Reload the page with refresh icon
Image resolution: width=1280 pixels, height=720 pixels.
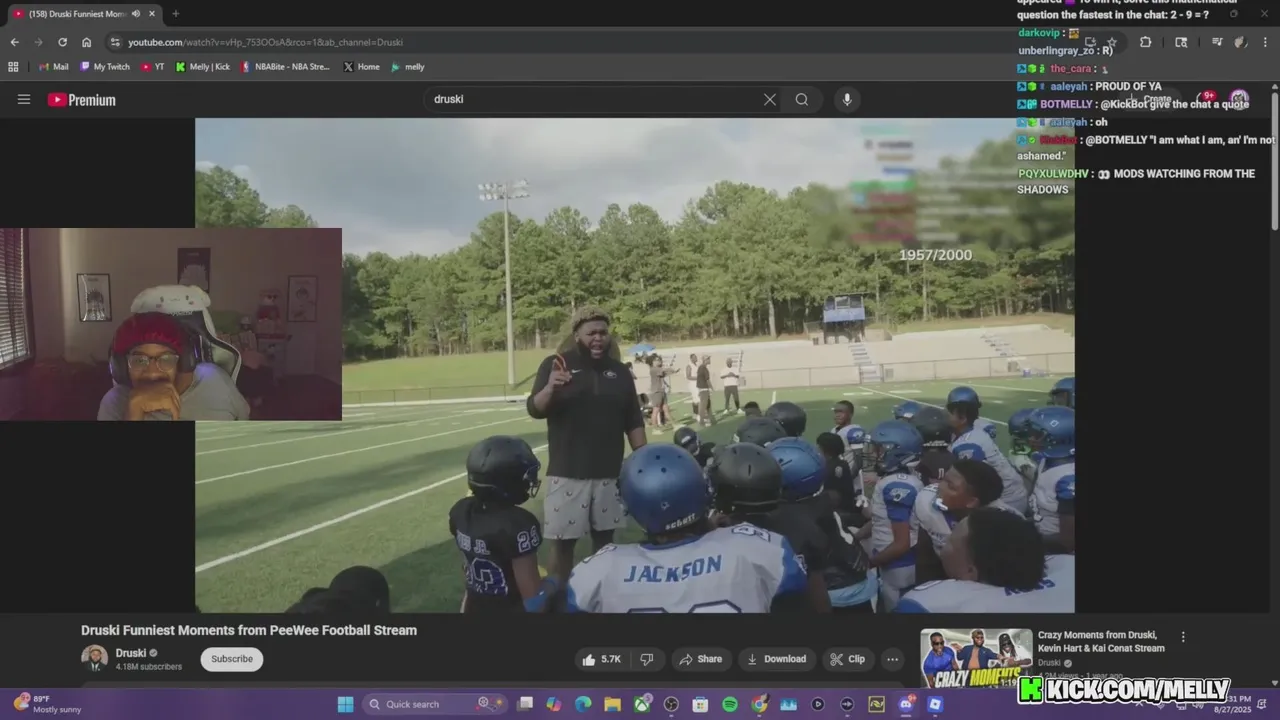[62, 42]
